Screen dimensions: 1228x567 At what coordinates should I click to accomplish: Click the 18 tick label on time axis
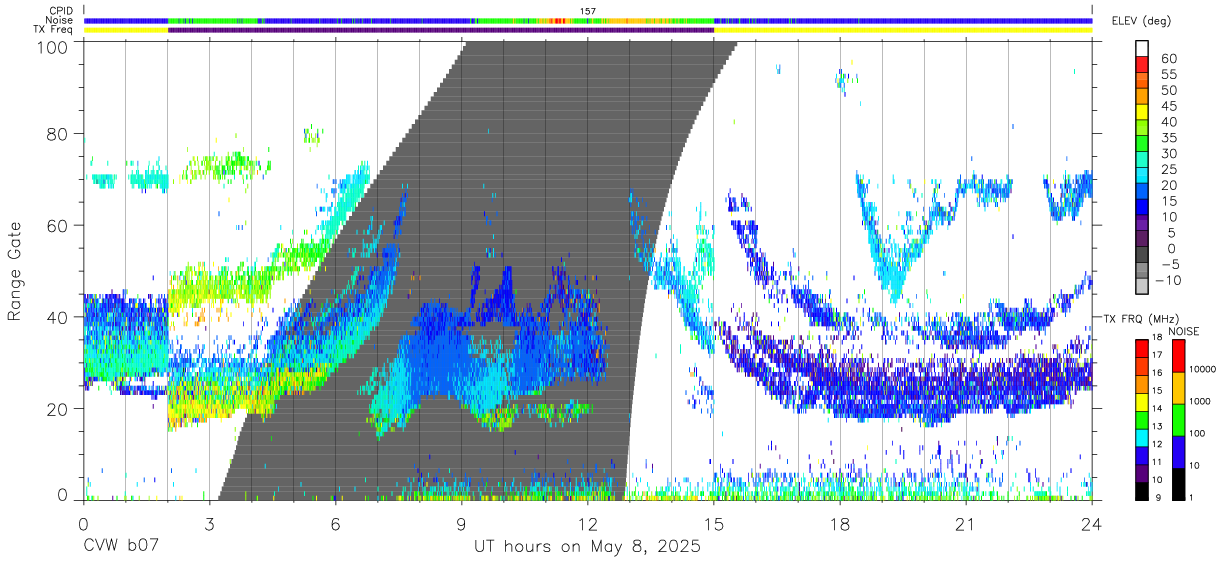pos(839,525)
